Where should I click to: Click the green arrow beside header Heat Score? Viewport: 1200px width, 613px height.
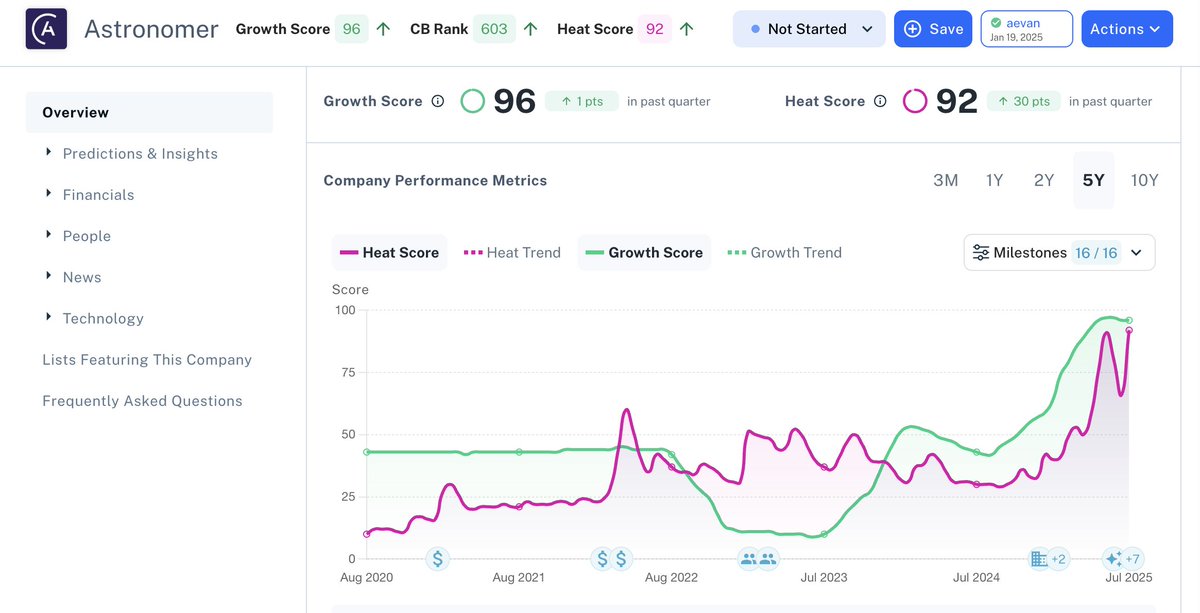click(x=686, y=29)
